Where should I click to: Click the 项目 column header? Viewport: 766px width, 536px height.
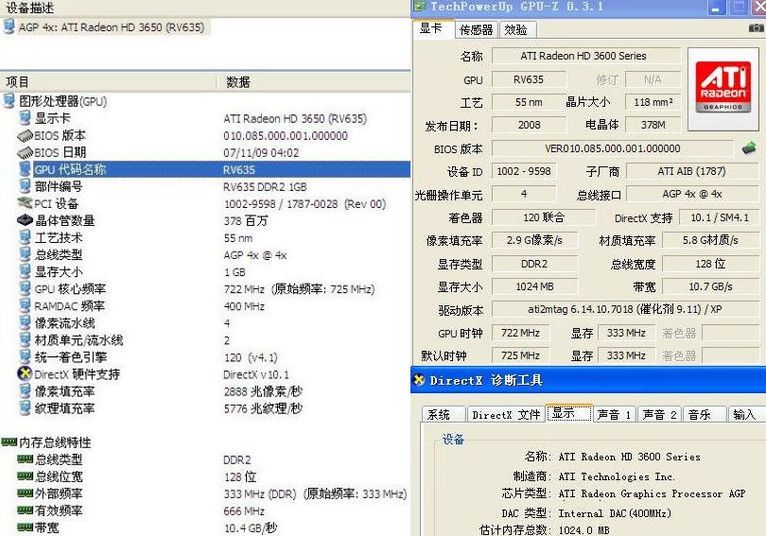click(108, 82)
